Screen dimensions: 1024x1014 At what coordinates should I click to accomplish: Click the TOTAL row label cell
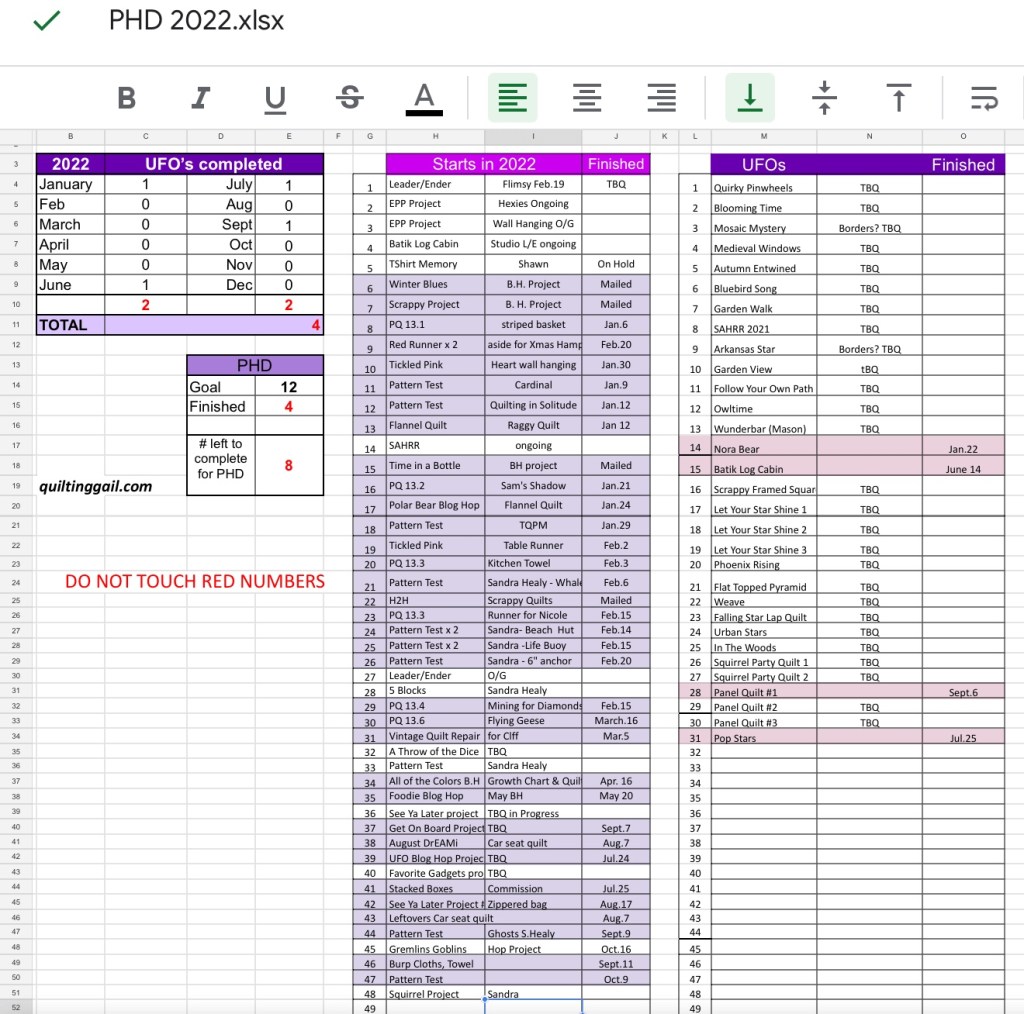(x=70, y=325)
